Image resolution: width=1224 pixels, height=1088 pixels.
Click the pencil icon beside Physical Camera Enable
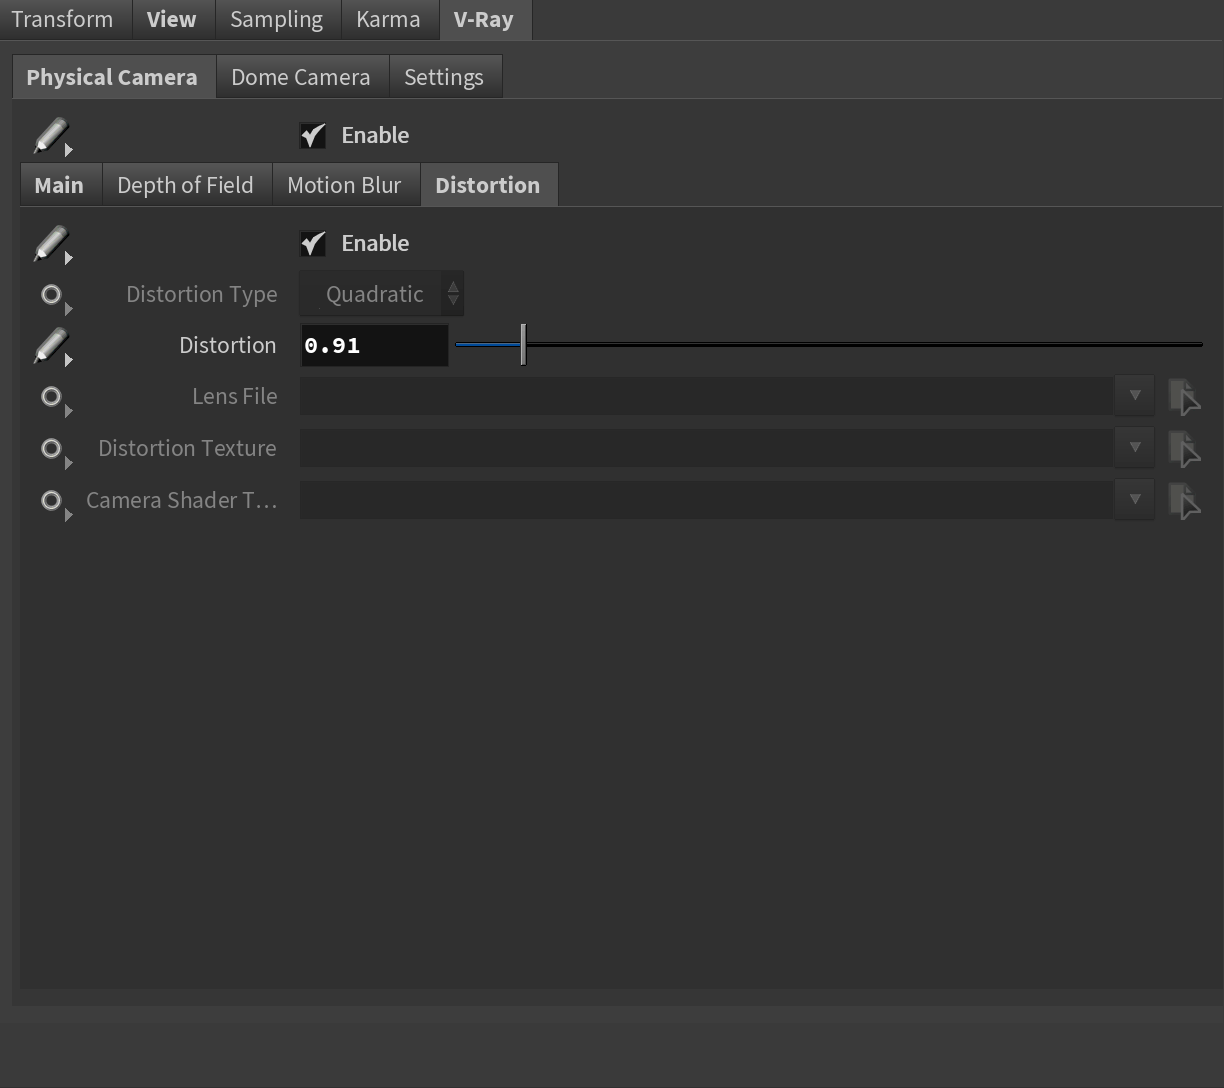50,136
